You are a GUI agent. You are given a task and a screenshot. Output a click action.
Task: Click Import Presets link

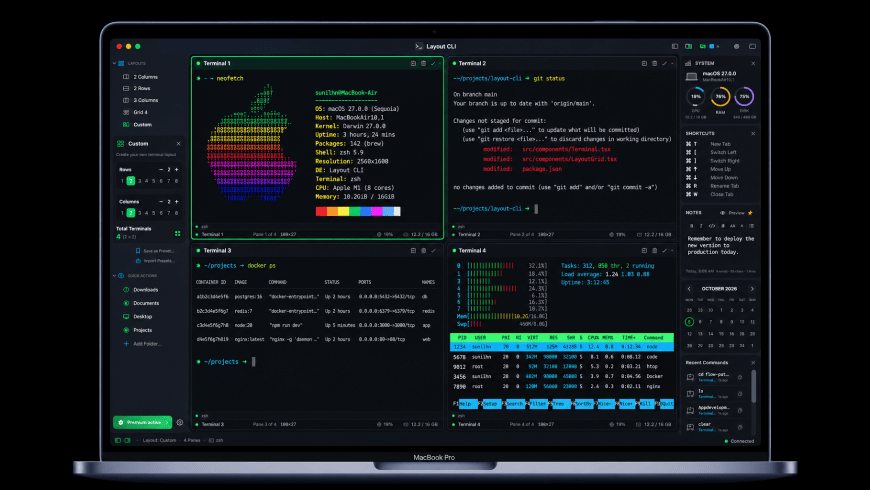tap(155, 261)
